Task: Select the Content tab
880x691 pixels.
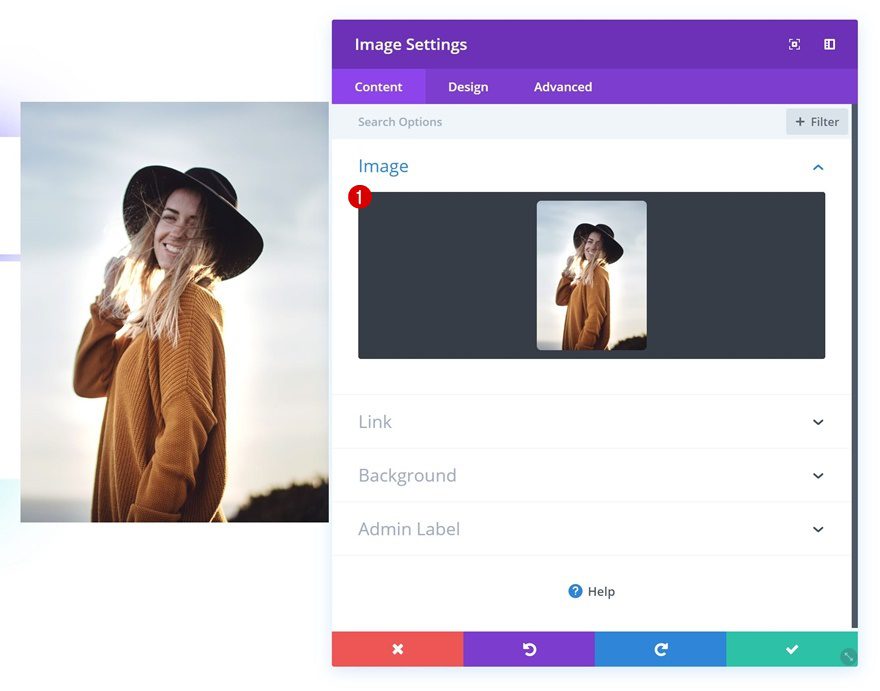Action: click(x=378, y=87)
